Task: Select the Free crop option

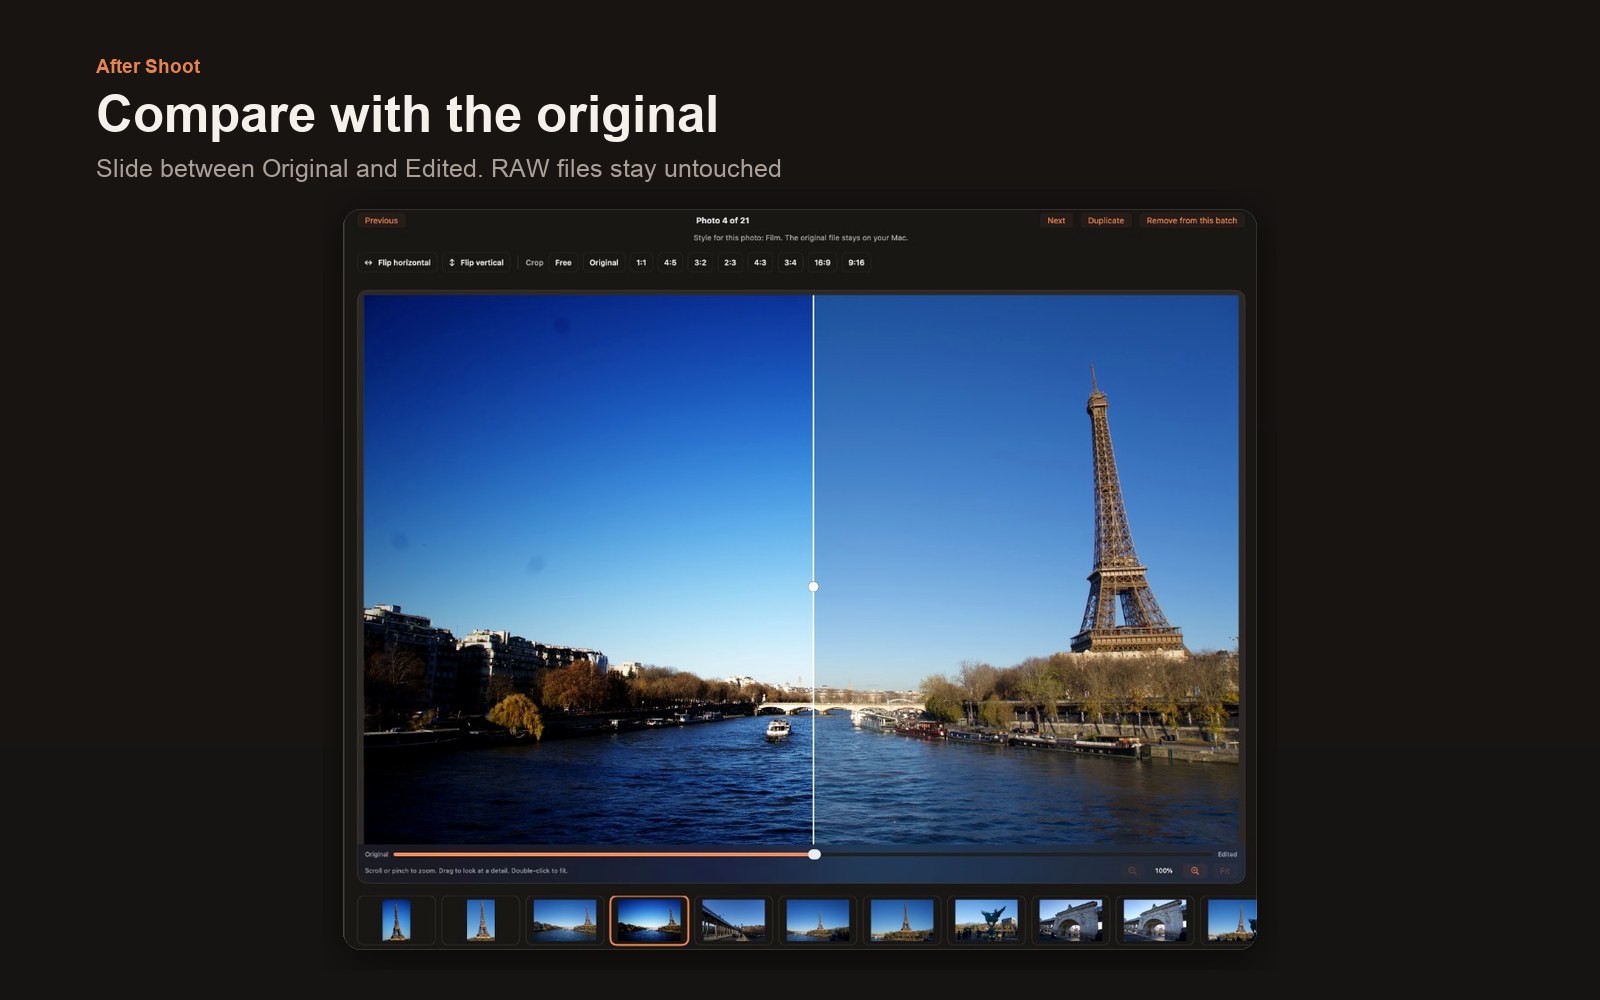Action: 563,263
